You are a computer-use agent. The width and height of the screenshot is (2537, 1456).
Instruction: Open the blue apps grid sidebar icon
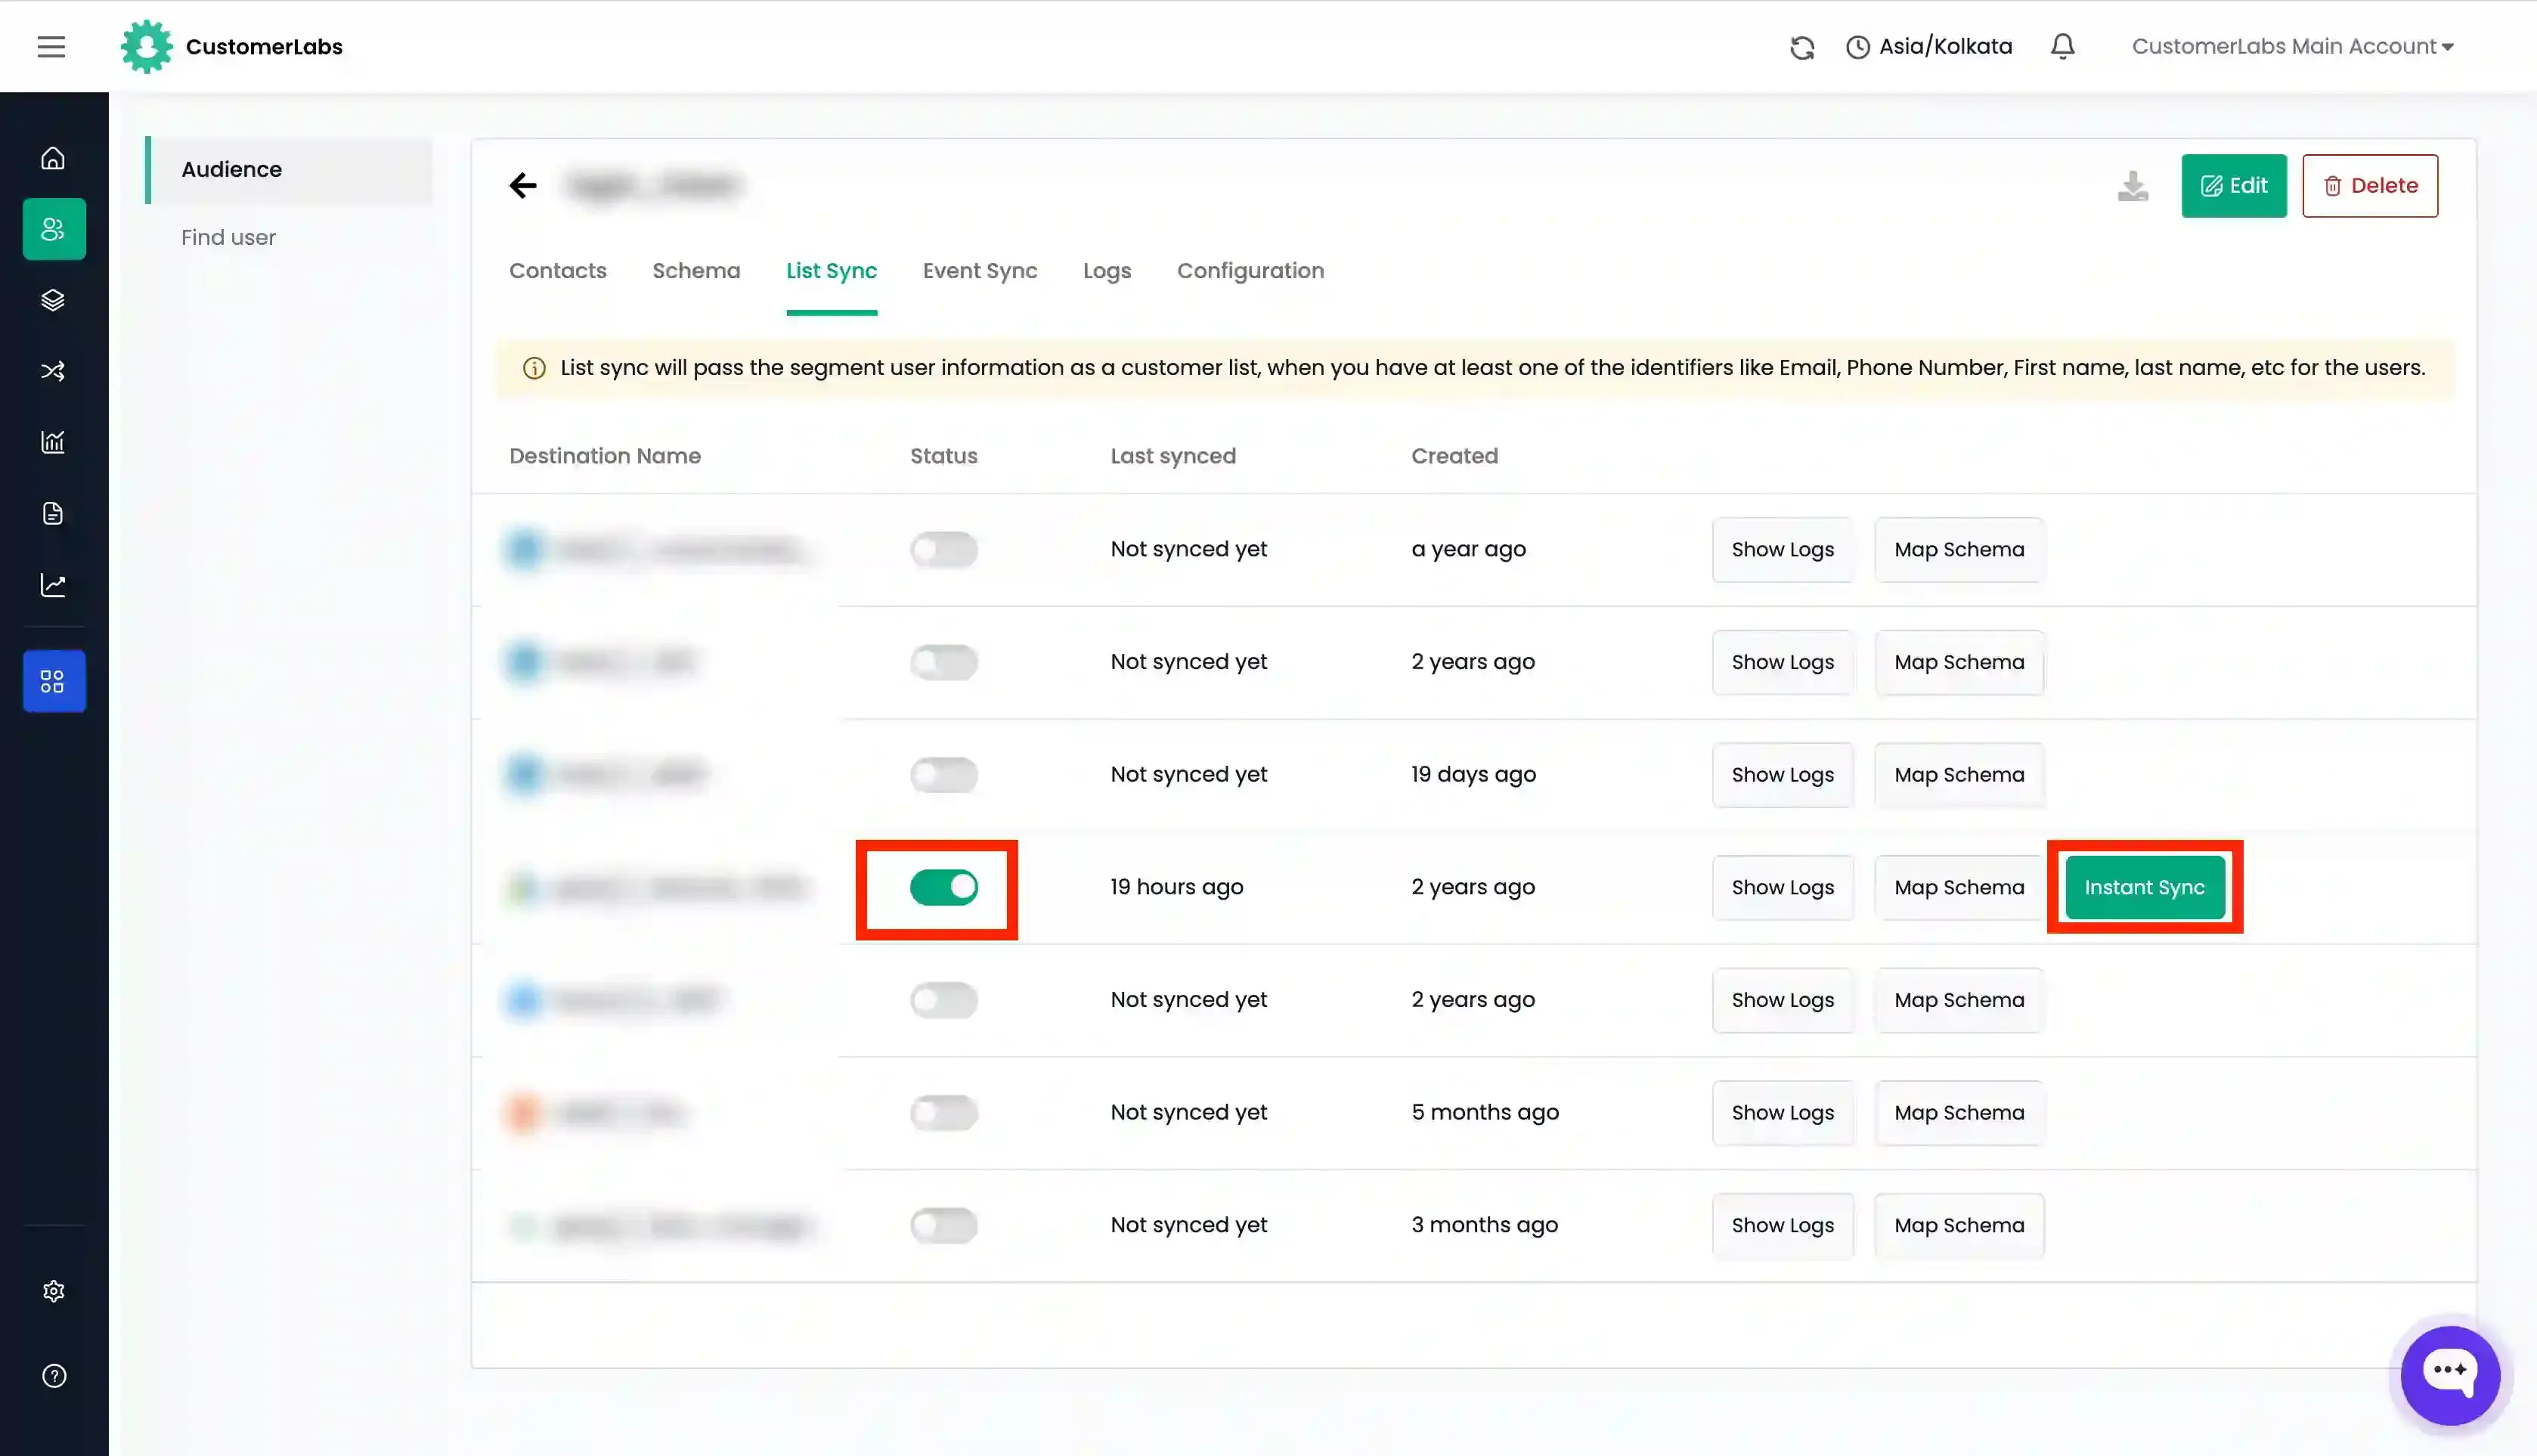coord(53,681)
